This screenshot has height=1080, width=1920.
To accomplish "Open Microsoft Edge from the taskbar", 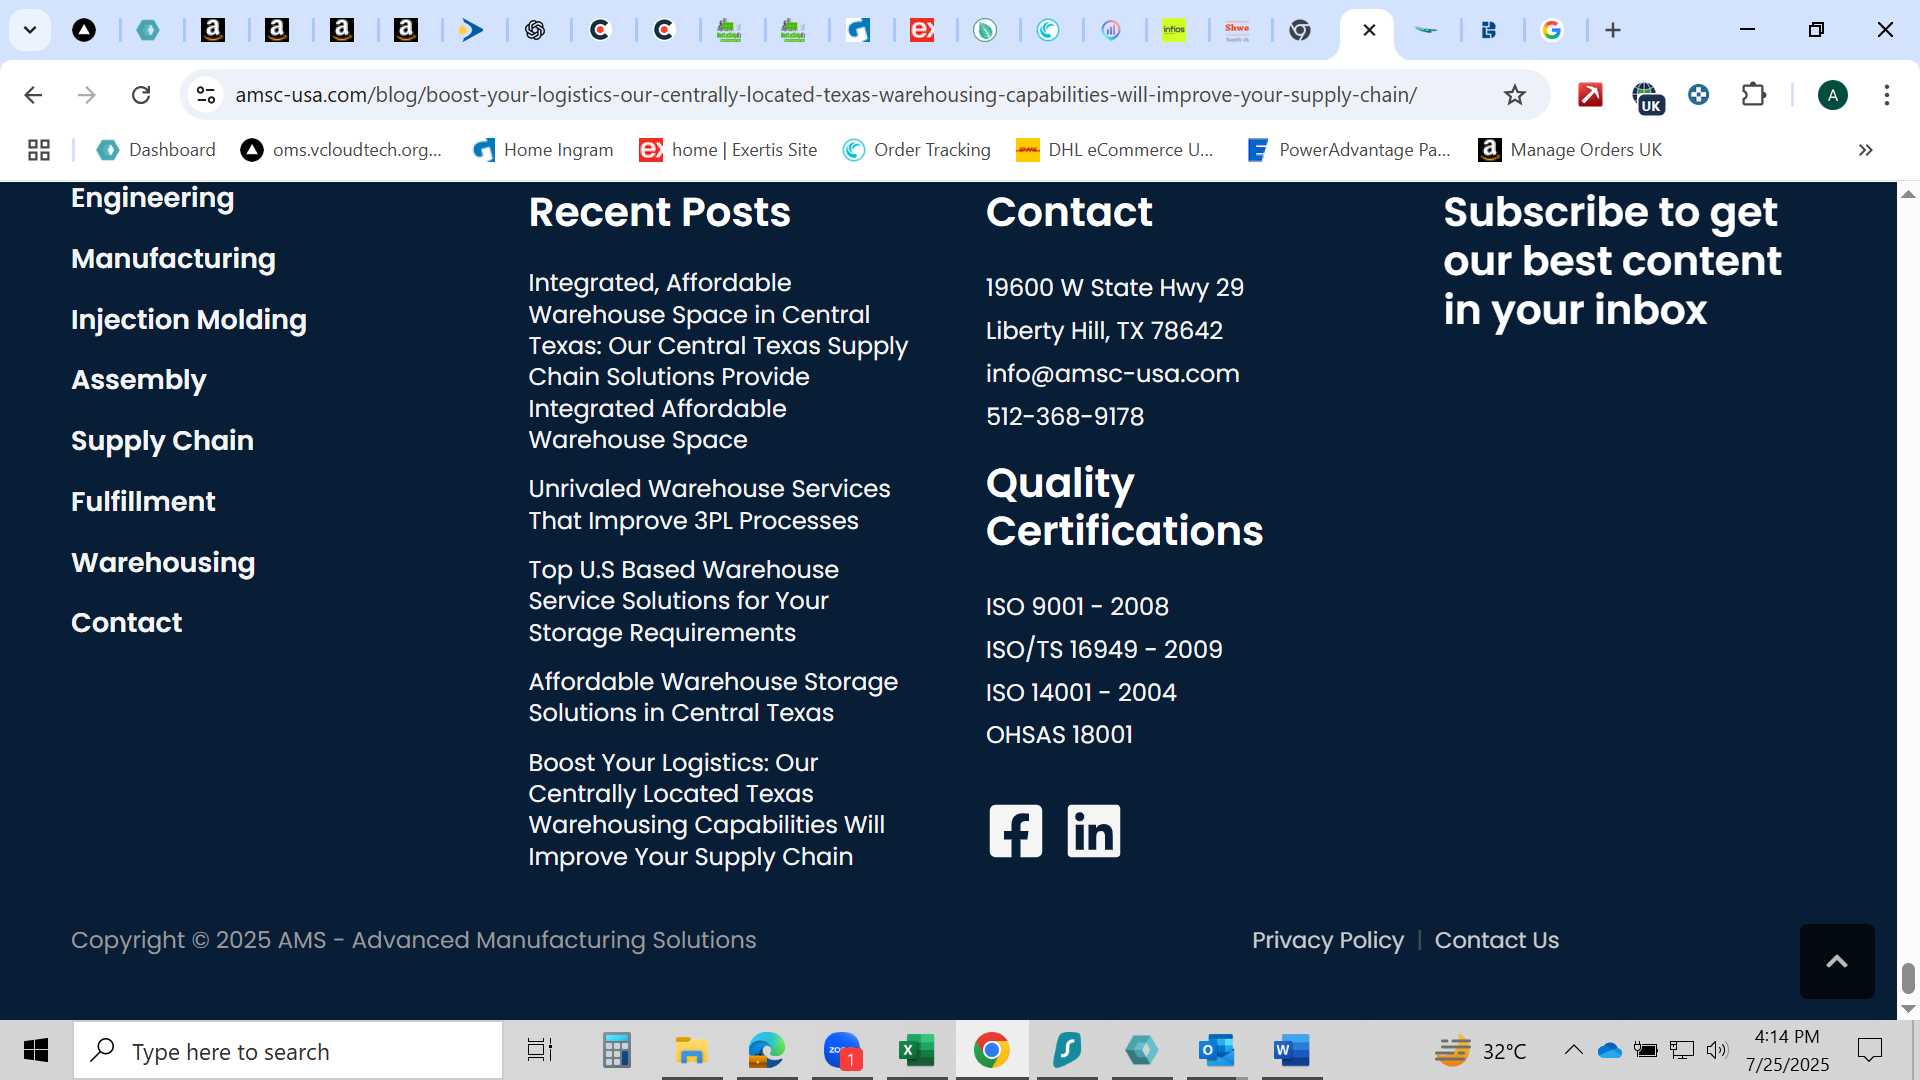I will coord(766,1050).
